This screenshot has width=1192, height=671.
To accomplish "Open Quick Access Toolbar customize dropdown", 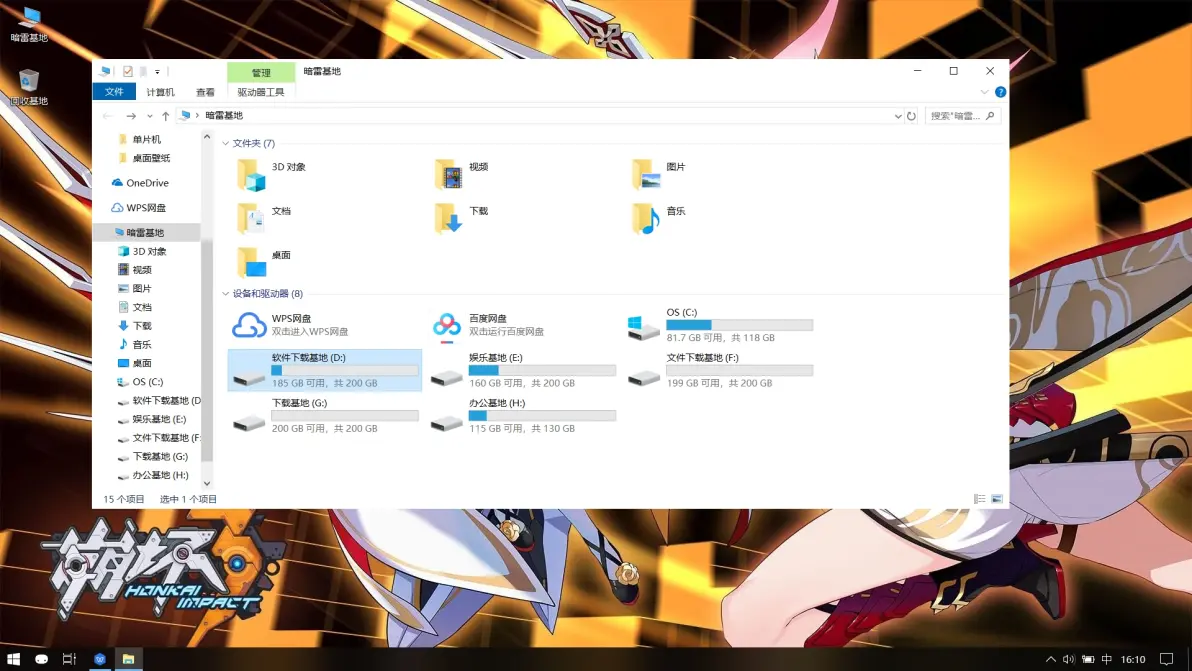I will (x=157, y=72).
